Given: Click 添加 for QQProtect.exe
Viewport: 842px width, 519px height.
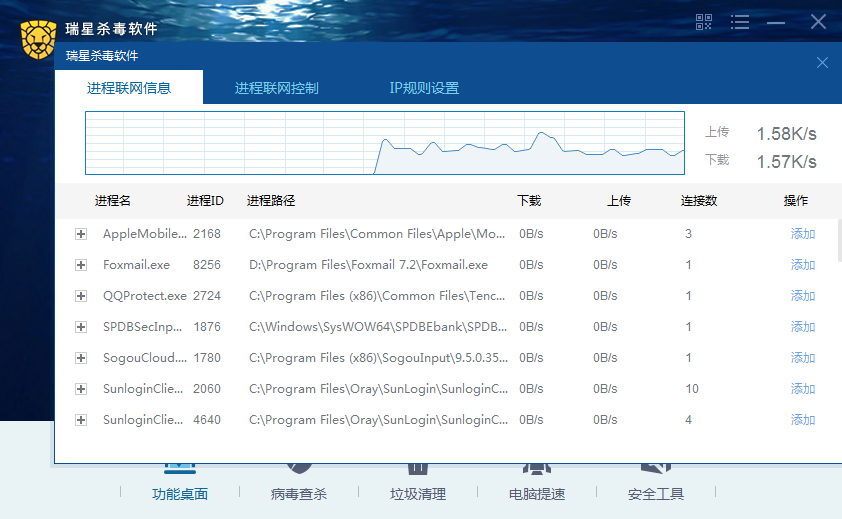Looking at the screenshot, I should pyautogui.click(x=803, y=296).
